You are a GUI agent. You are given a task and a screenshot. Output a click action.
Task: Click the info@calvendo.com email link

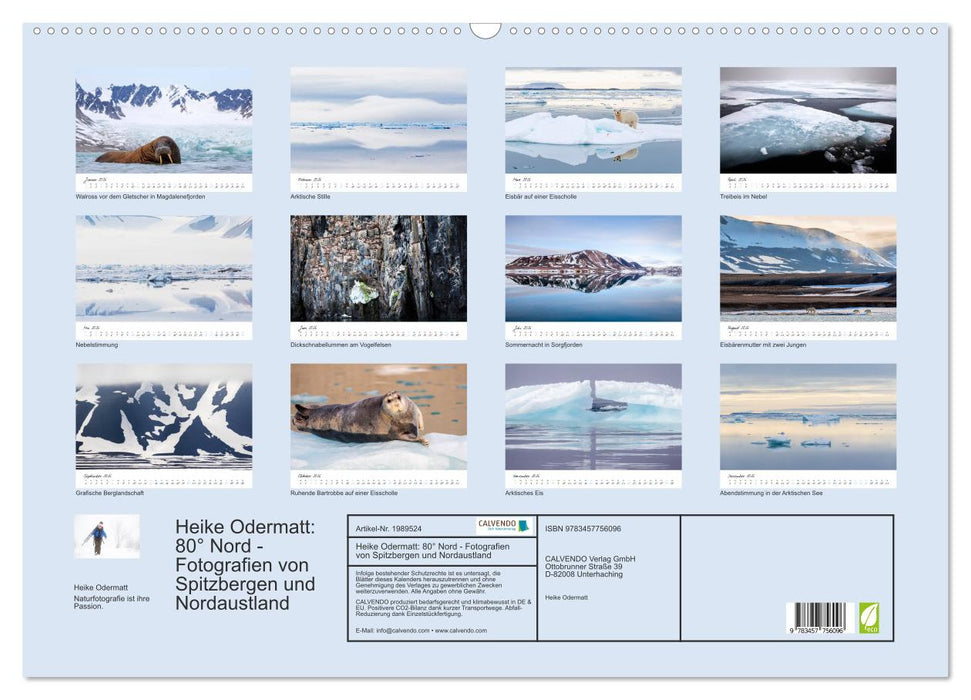point(403,630)
